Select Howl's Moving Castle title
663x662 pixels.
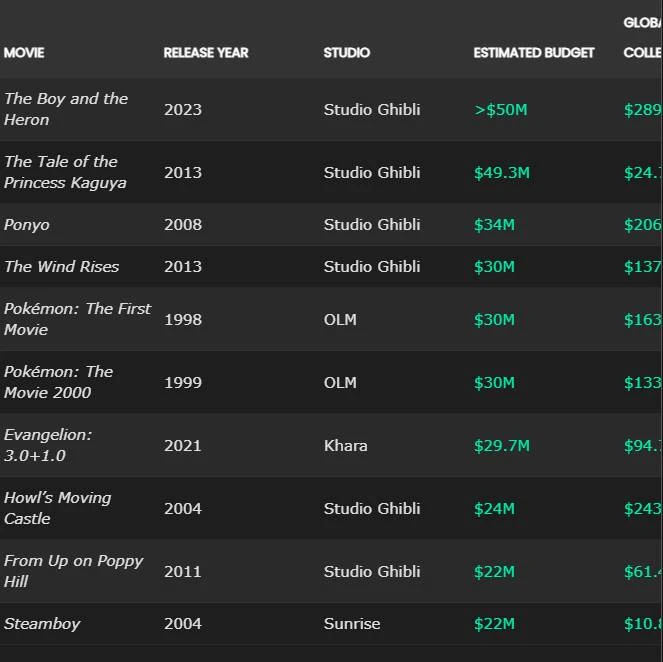(57, 508)
